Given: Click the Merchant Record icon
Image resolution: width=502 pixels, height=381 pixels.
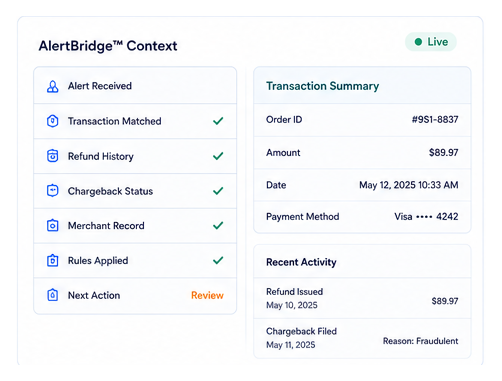Looking at the screenshot, I should (x=52, y=226).
